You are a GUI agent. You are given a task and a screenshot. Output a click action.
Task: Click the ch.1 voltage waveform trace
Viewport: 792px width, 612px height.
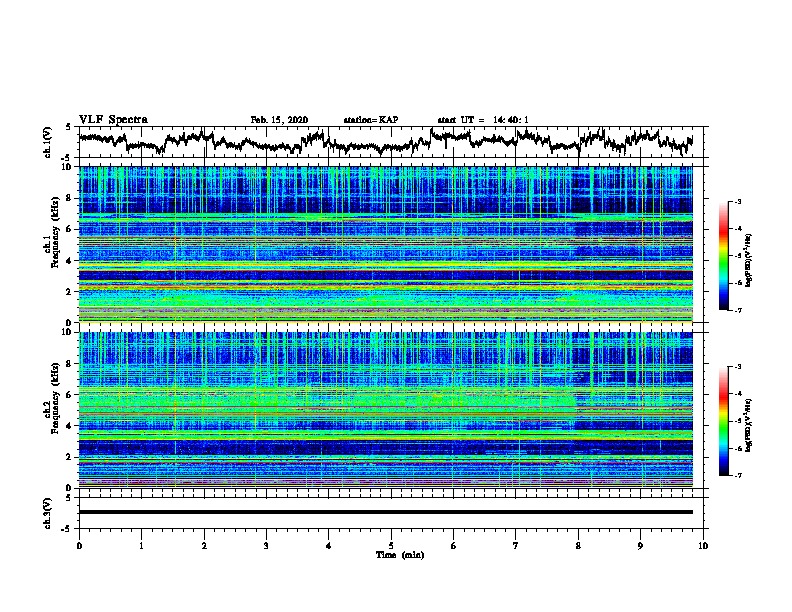coord(386,142)
